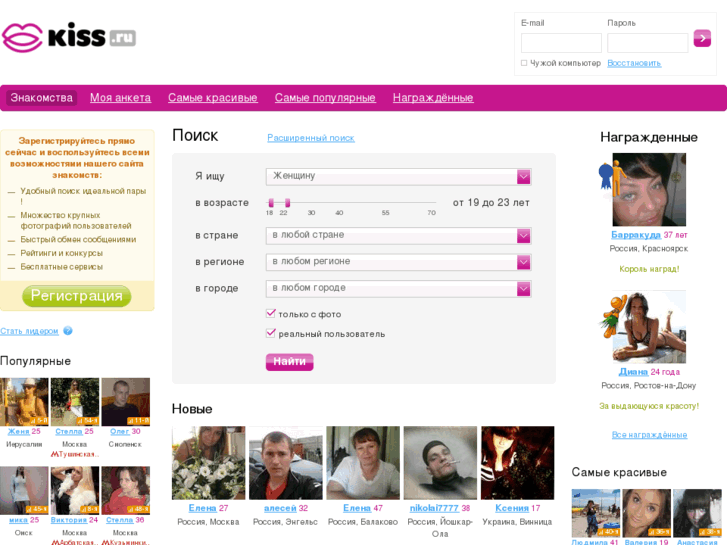Open new user алесей 32 photo

(286, 463)
